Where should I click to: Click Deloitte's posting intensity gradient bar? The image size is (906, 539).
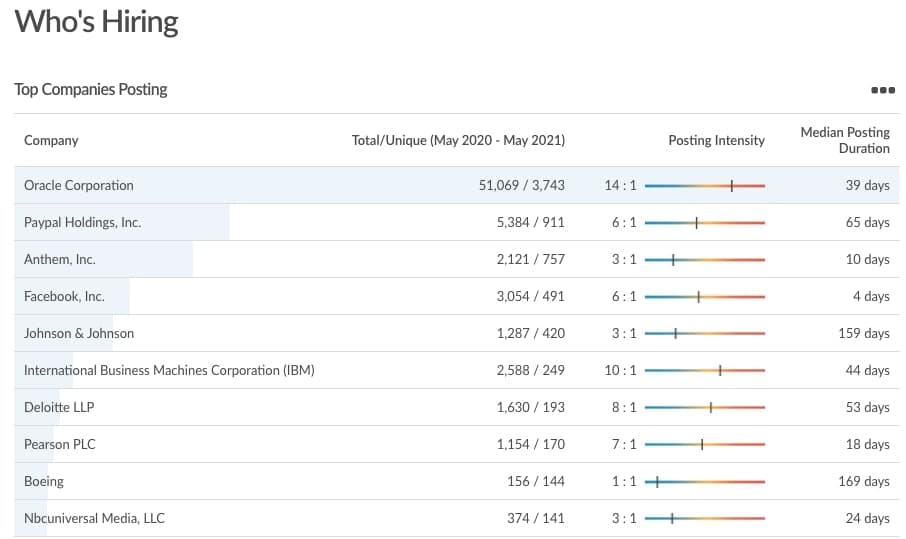tap(705, 407)
